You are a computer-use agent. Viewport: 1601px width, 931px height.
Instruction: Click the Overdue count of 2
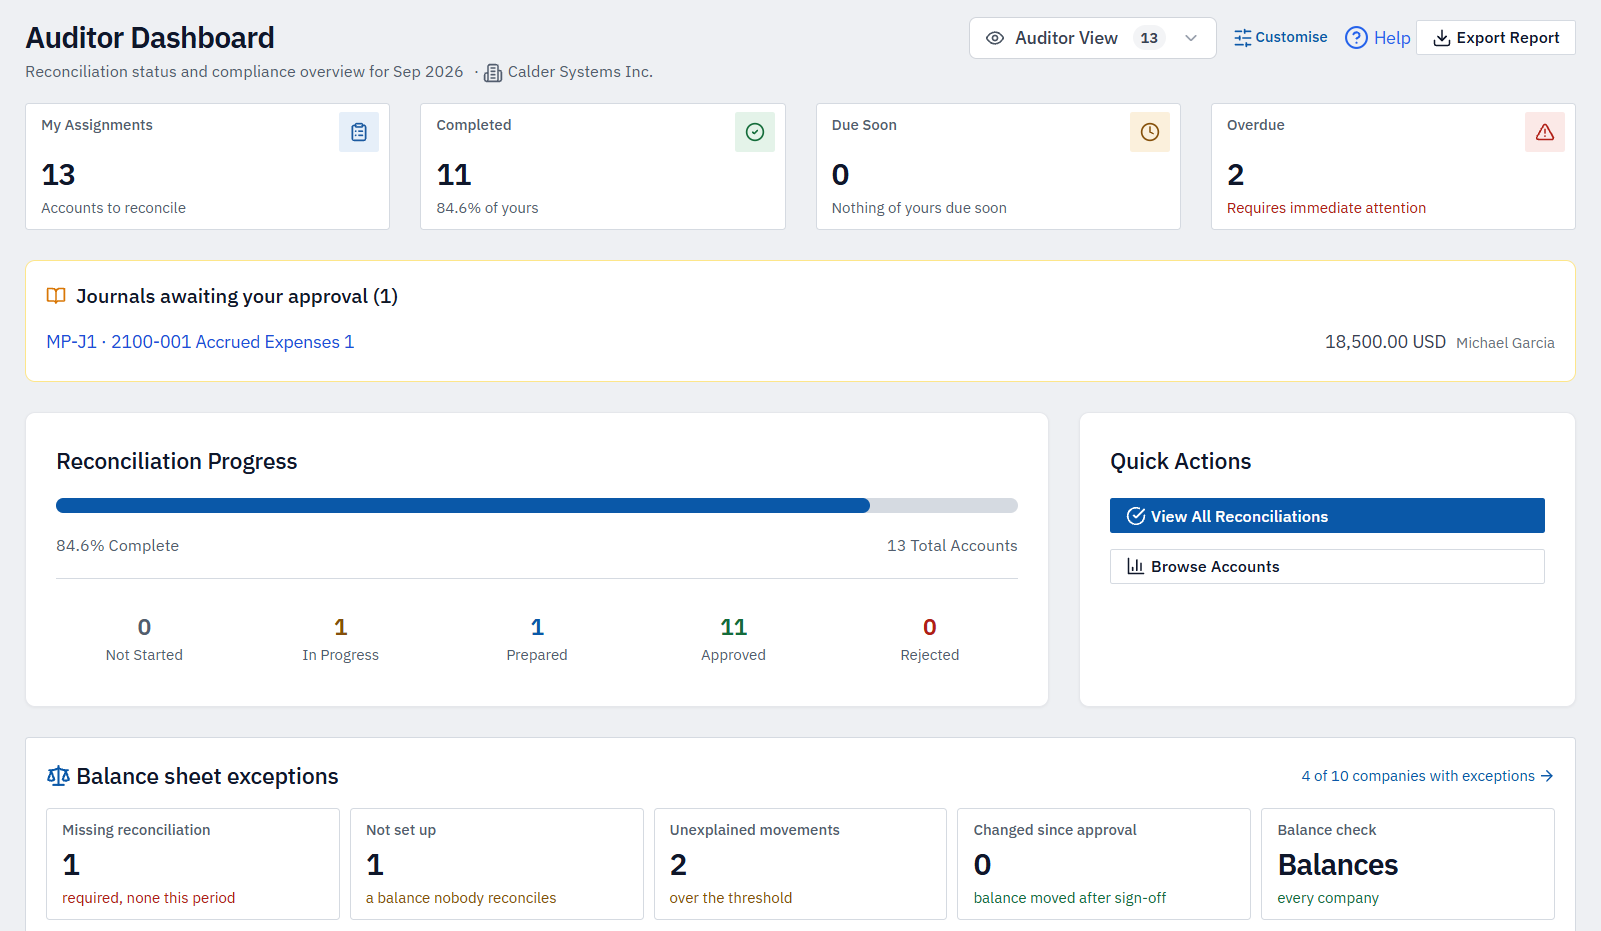coord(1236,175)
